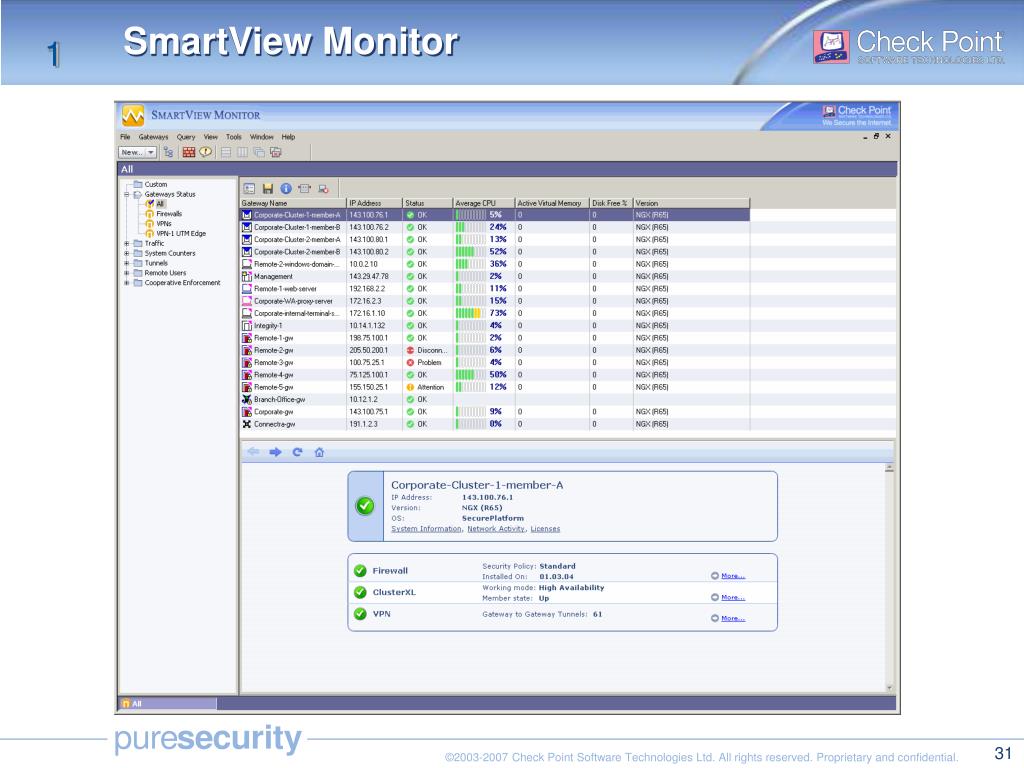Click the red firewall brick icon
Viewport: 1024px width, 768px height.
point(189,152)
